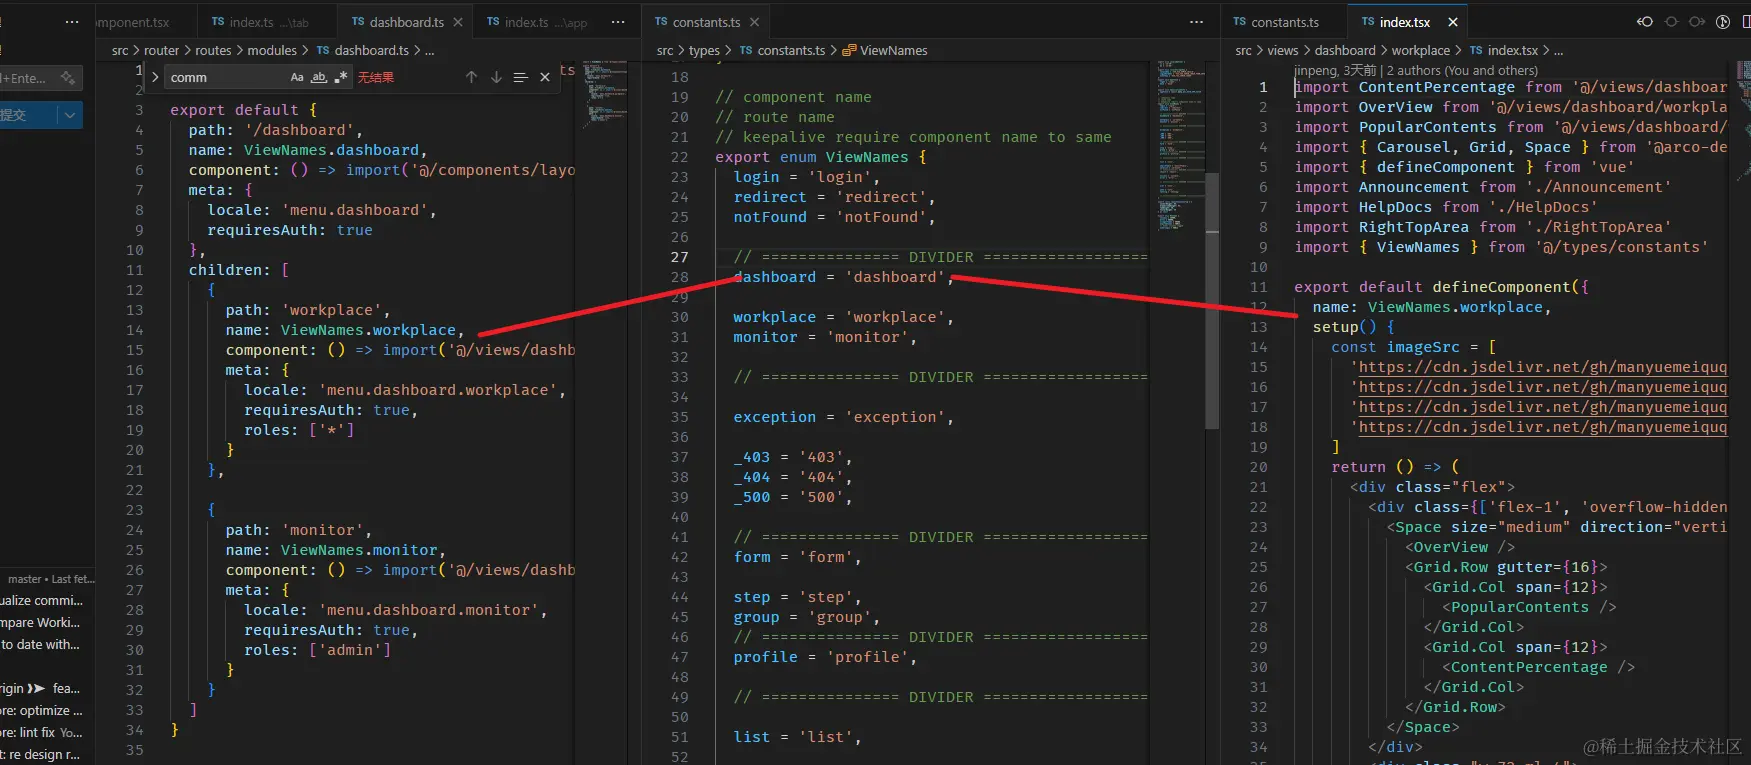1751x765 pixels.
Task: Click 'ViewNames.workplace' on line 14 of dashboard.ts
Action: pyautogui.click(x=368, y=330)
